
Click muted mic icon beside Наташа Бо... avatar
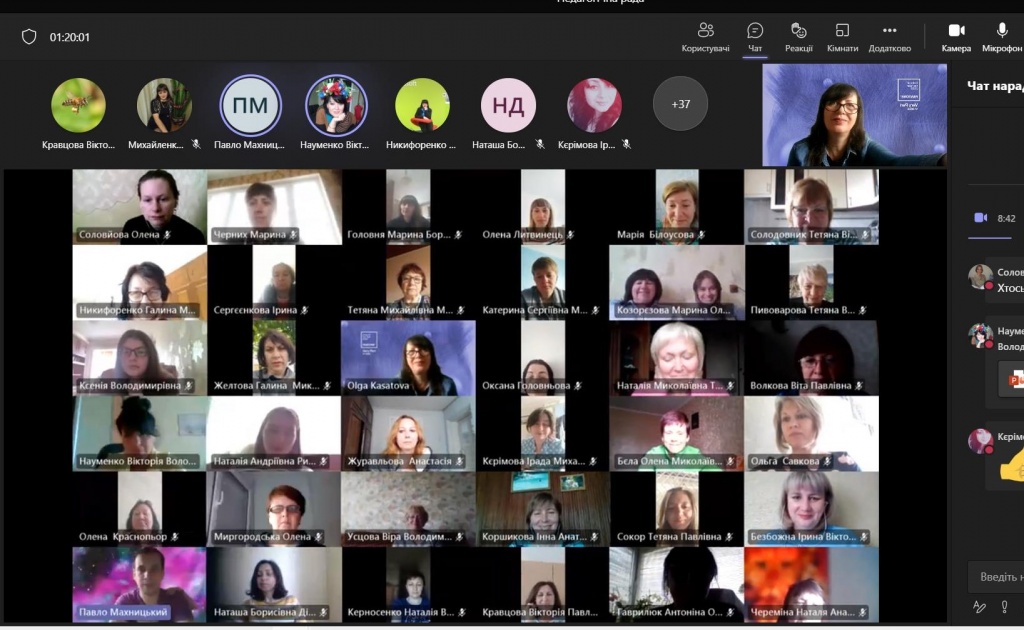point(540,144)
